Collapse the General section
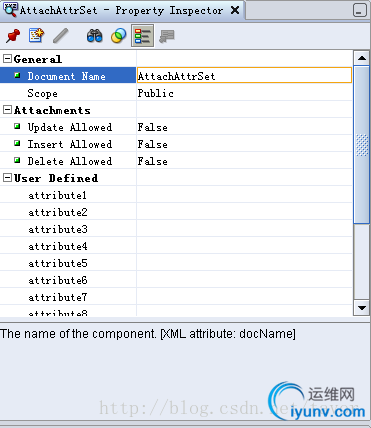Screen dimensions: 371x428 pos(7,59)
